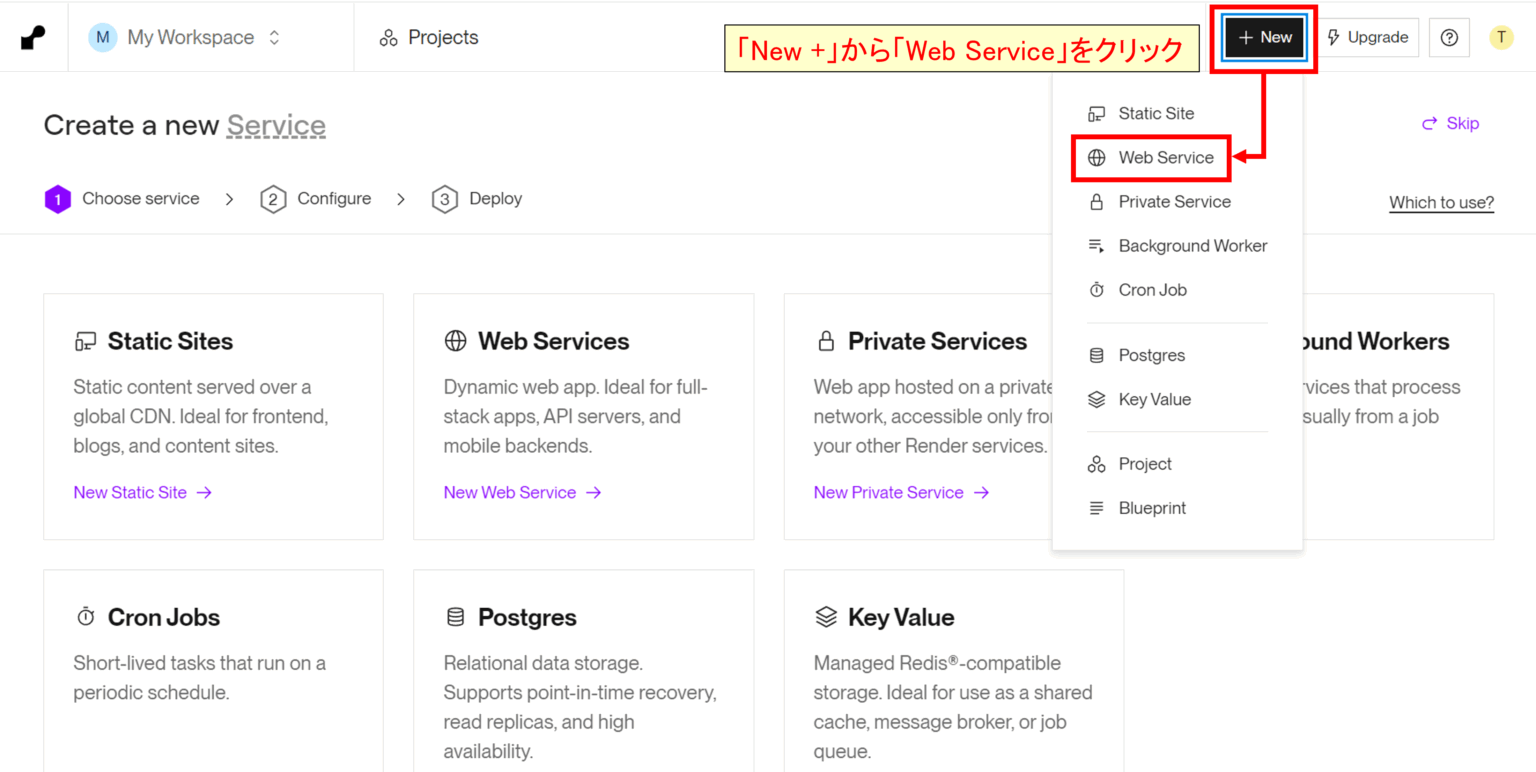Click the Skip link
1536x772 pixels.
pyautogui.click(x=1450, y=124)
